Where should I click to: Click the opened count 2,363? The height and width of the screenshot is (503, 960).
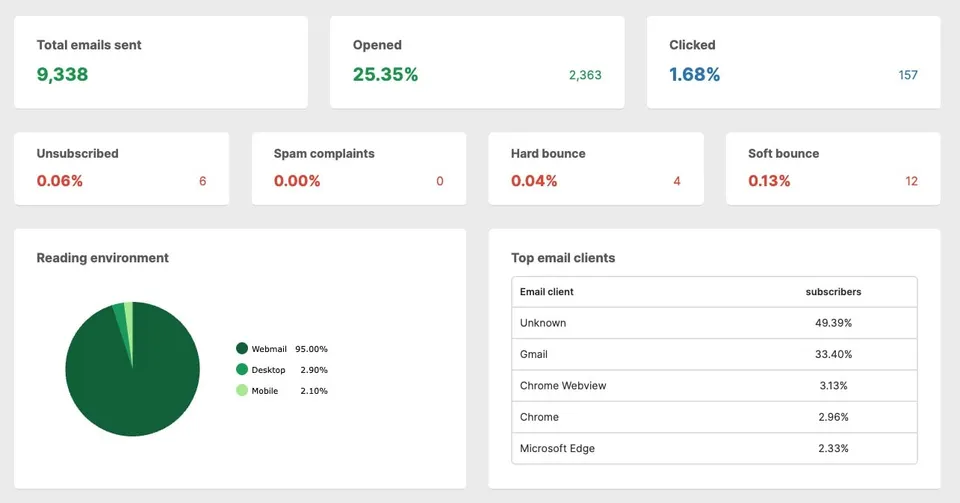tap(585, 75)
